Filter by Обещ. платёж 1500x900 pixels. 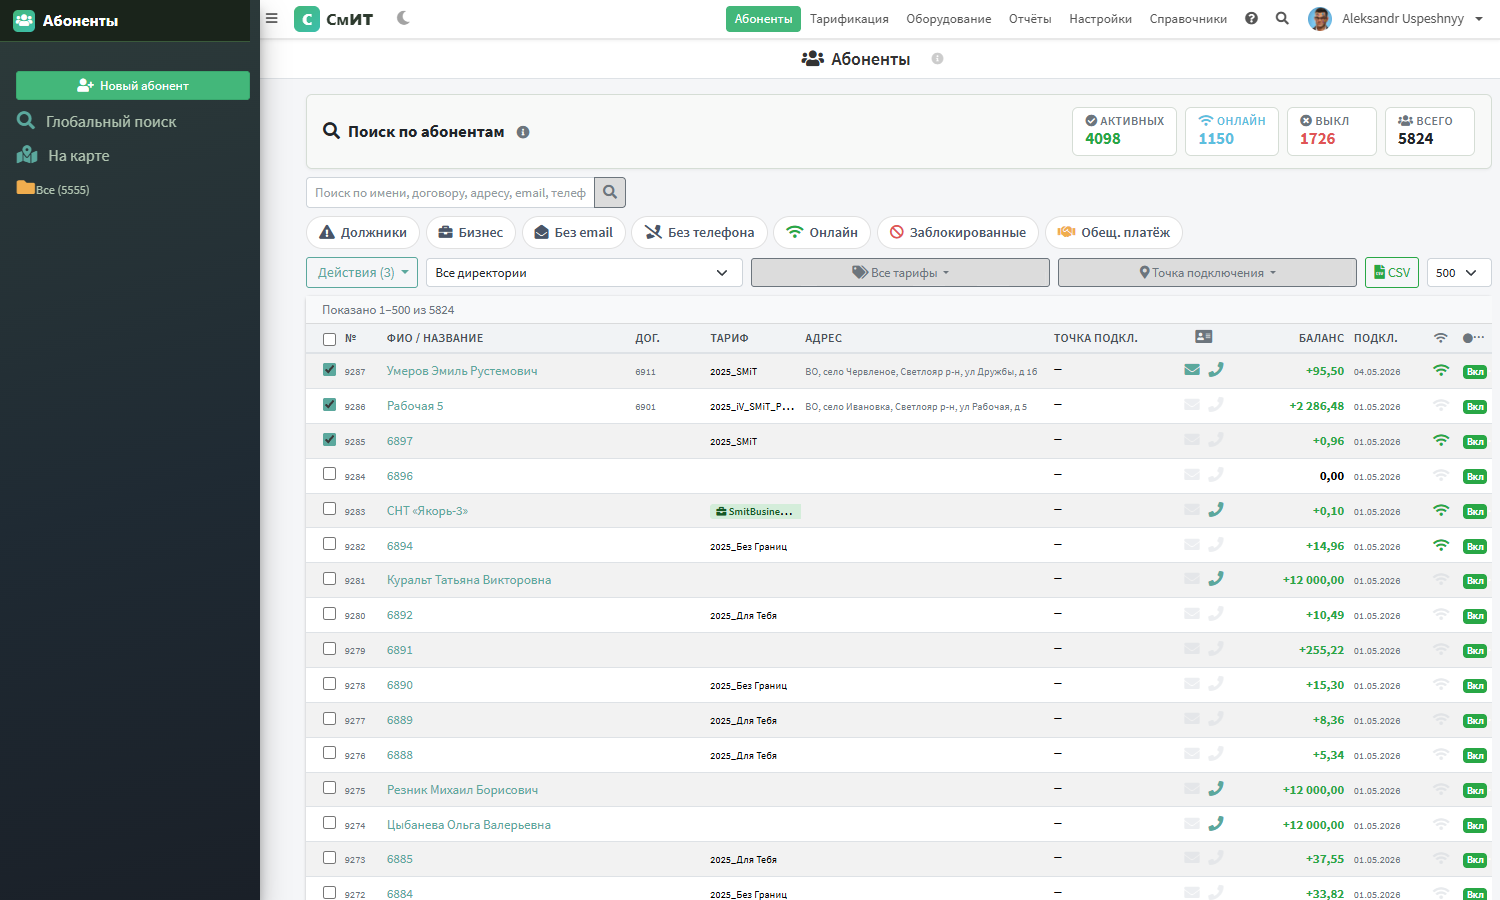(1114, 232)
